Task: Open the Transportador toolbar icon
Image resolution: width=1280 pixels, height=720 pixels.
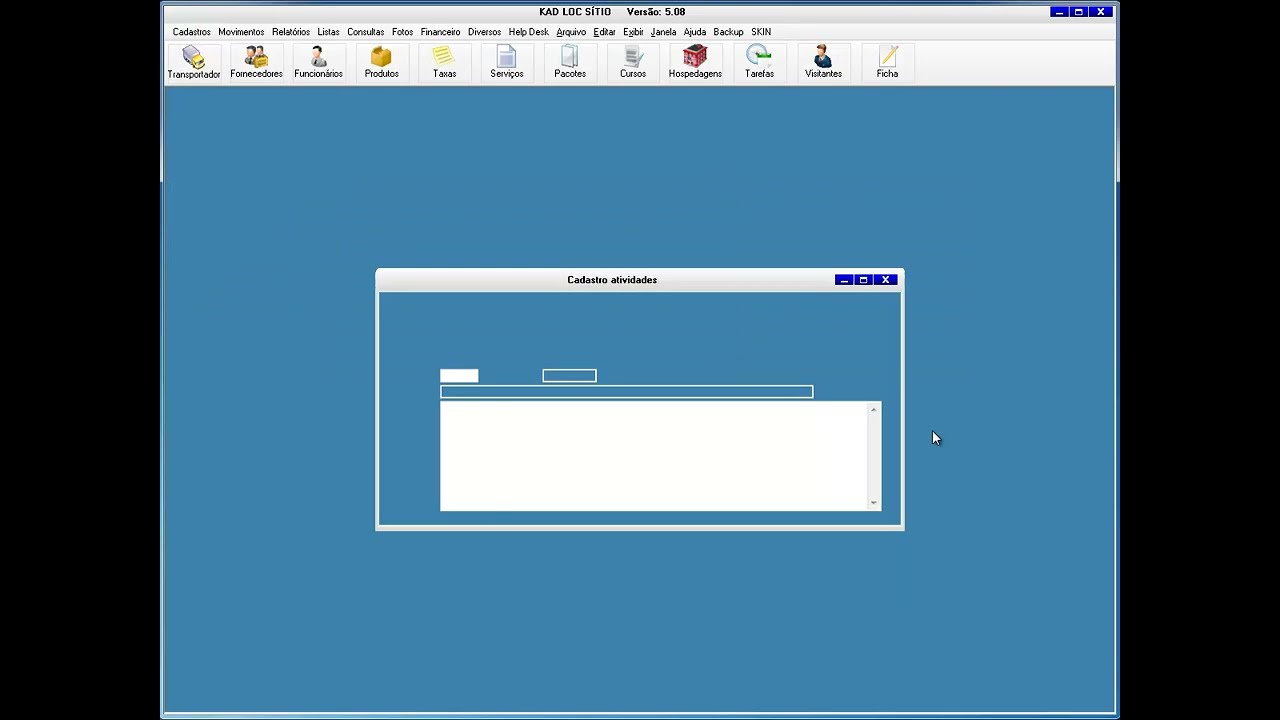Action: pyautogui.click(x=194, y=62)
